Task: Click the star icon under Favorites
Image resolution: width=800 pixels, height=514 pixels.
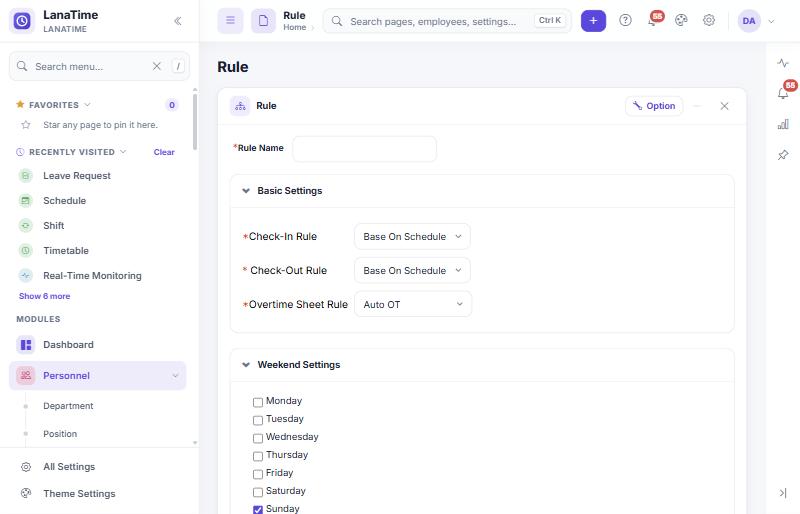Action: (x=26, y=125)
